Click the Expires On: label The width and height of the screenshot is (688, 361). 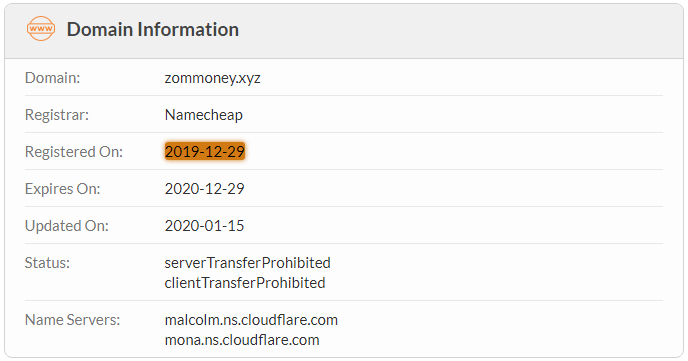[x=62, y=189]
